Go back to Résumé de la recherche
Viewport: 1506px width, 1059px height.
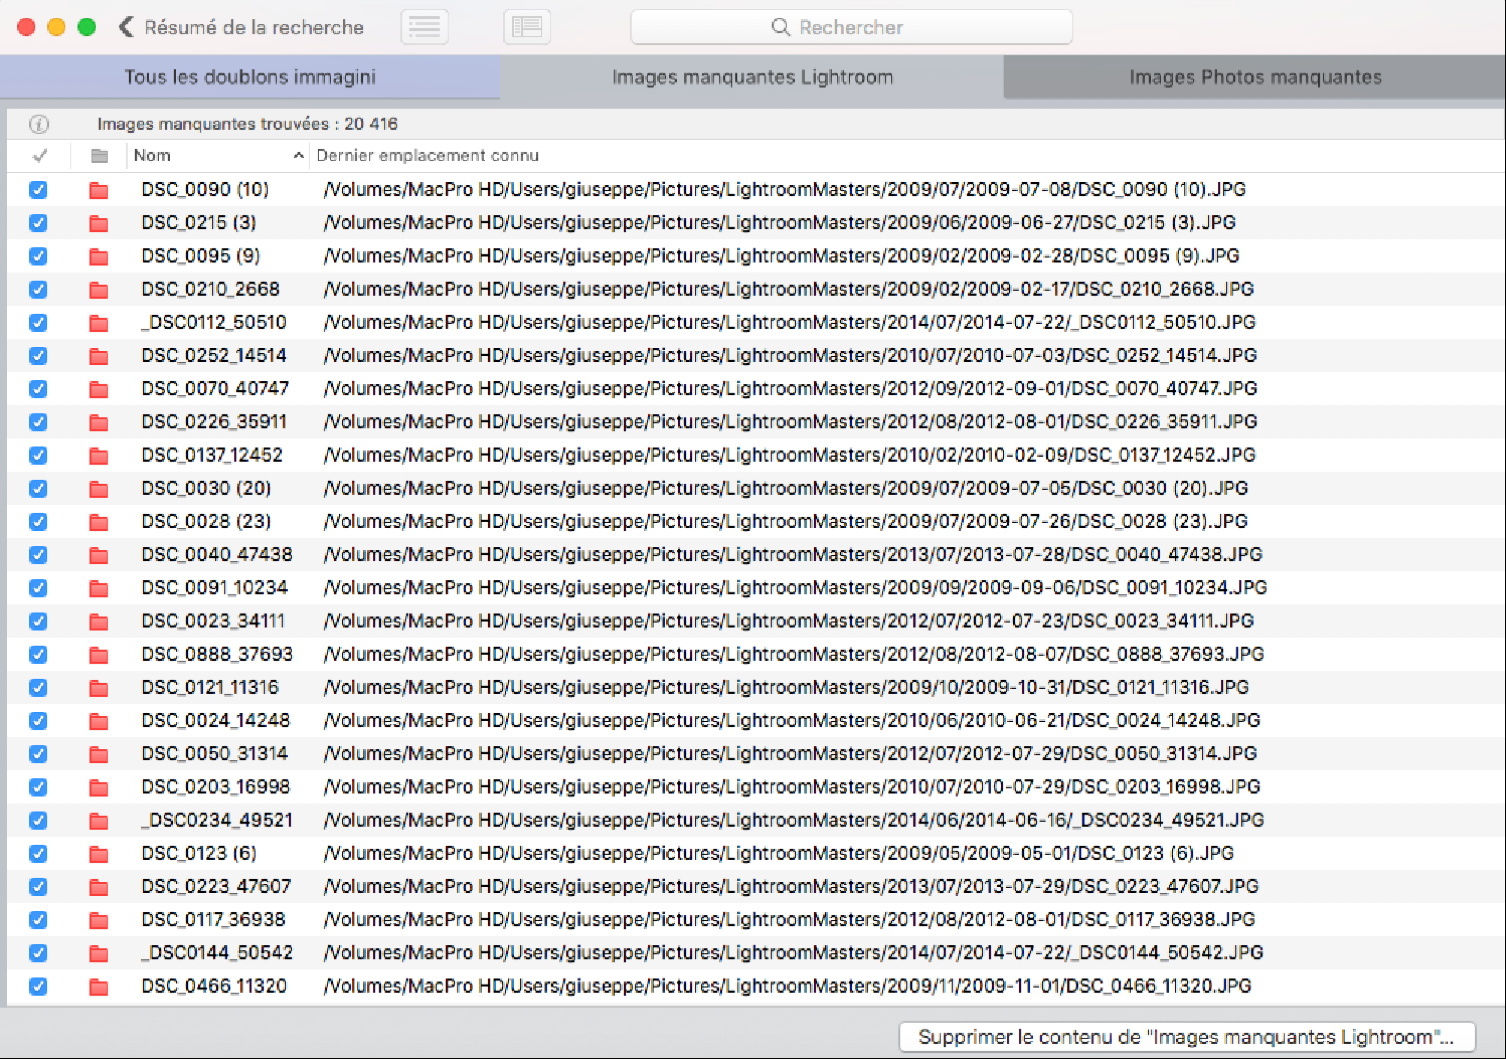[254, 27]
